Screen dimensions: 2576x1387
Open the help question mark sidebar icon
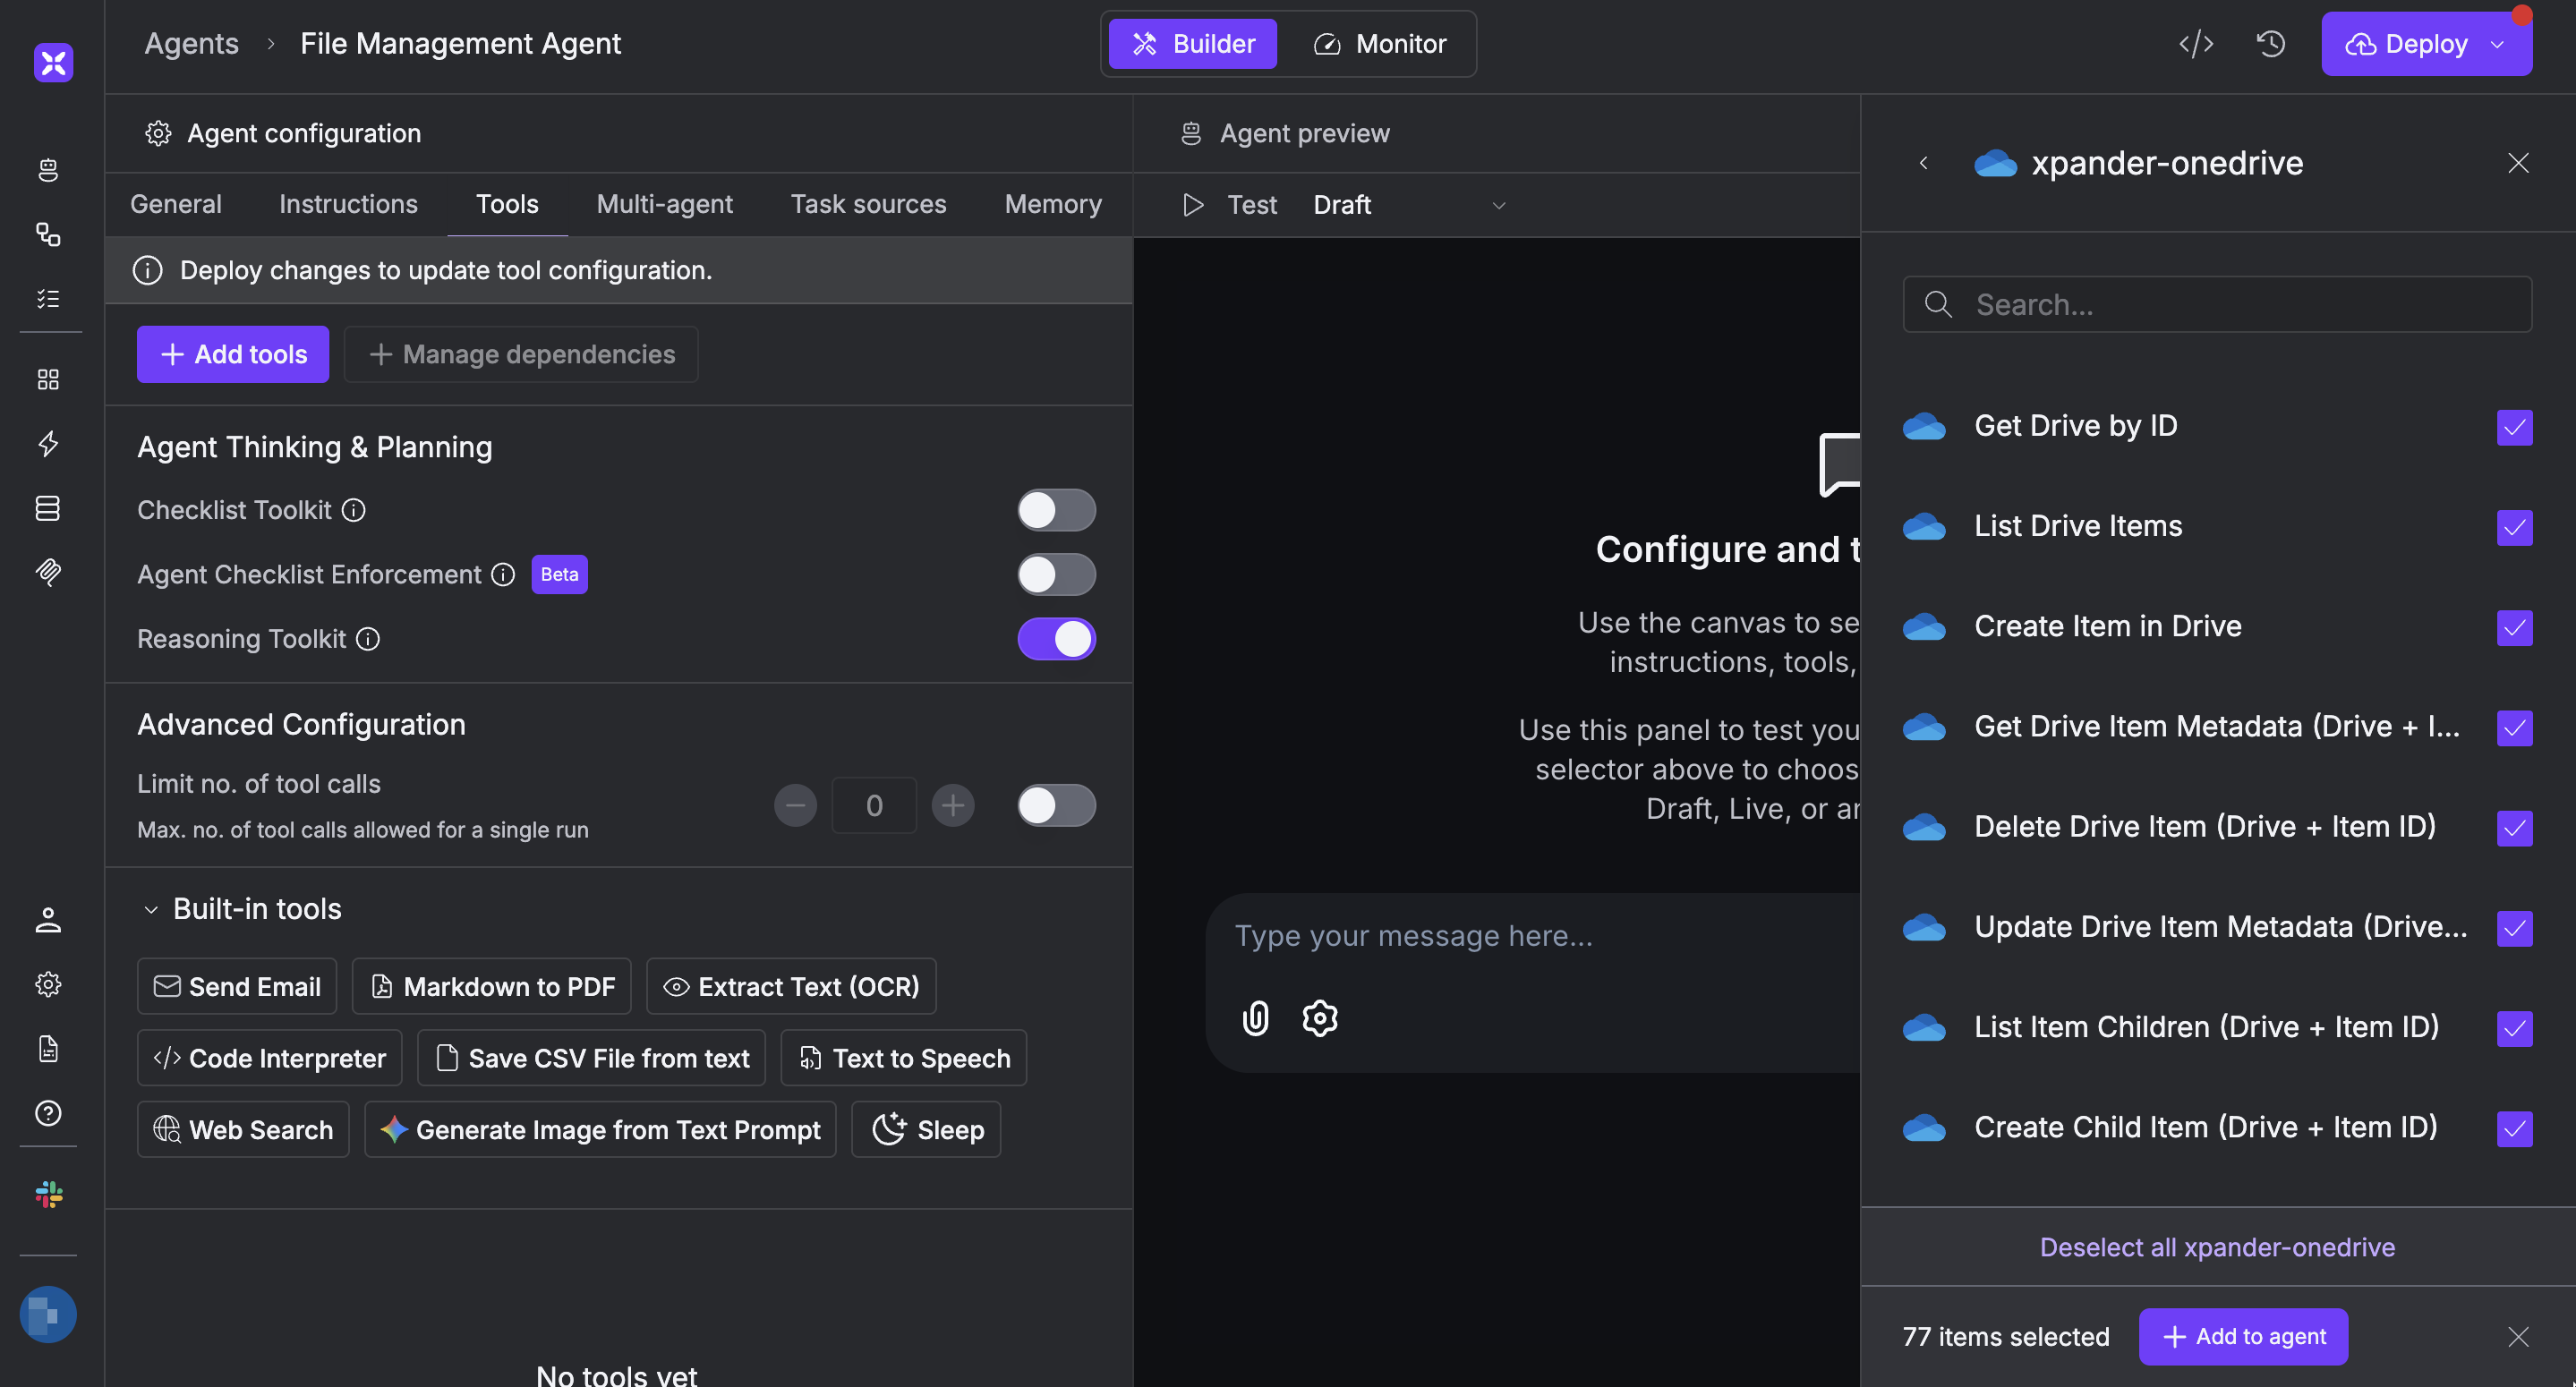tap(48, 1113)
